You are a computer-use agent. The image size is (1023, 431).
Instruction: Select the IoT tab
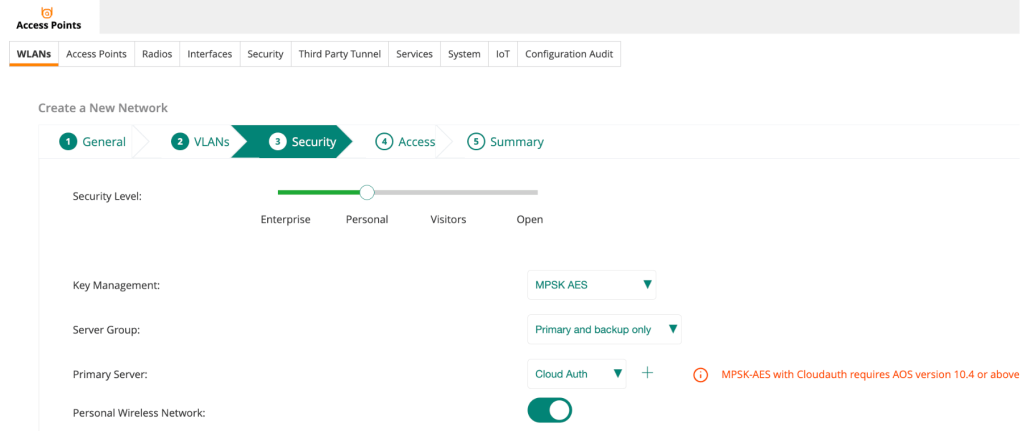pos(503,54)
